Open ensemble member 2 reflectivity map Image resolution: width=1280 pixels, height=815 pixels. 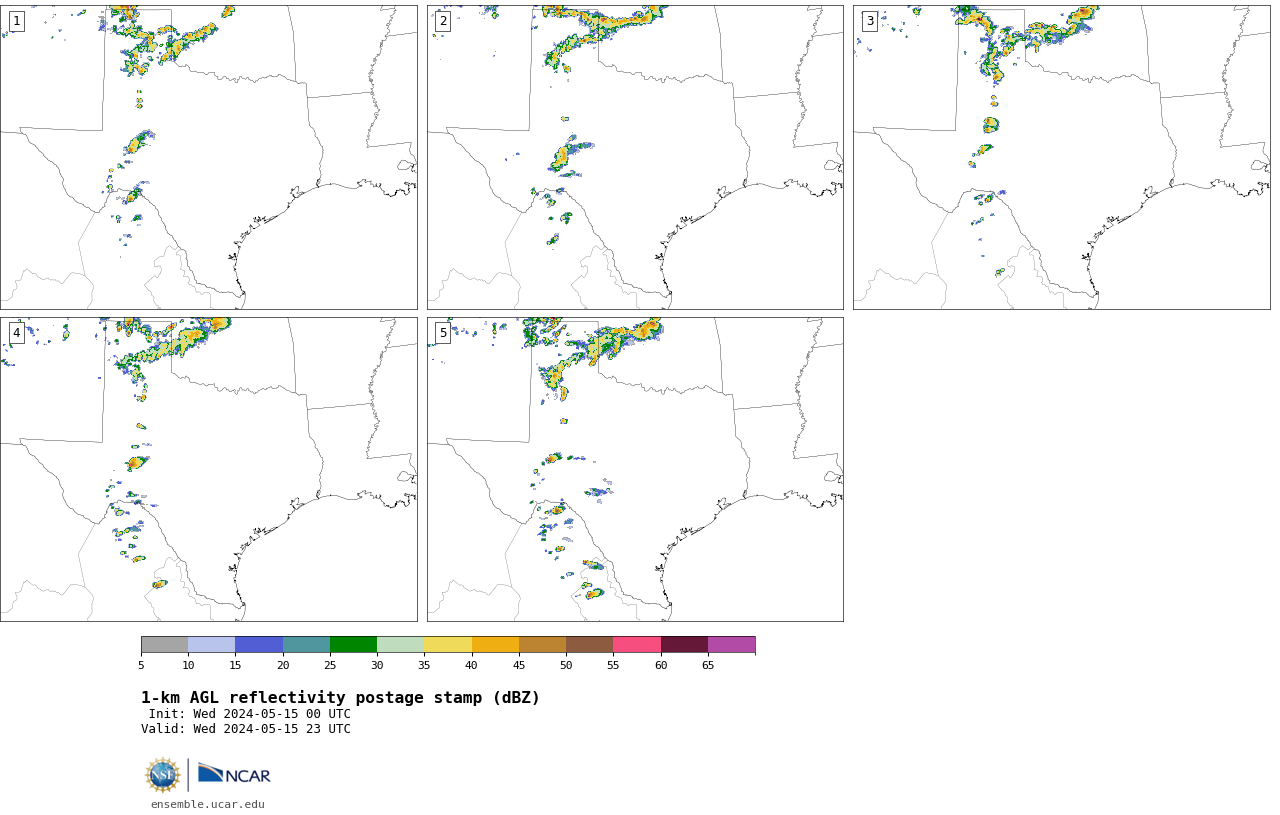coord(635,157)
